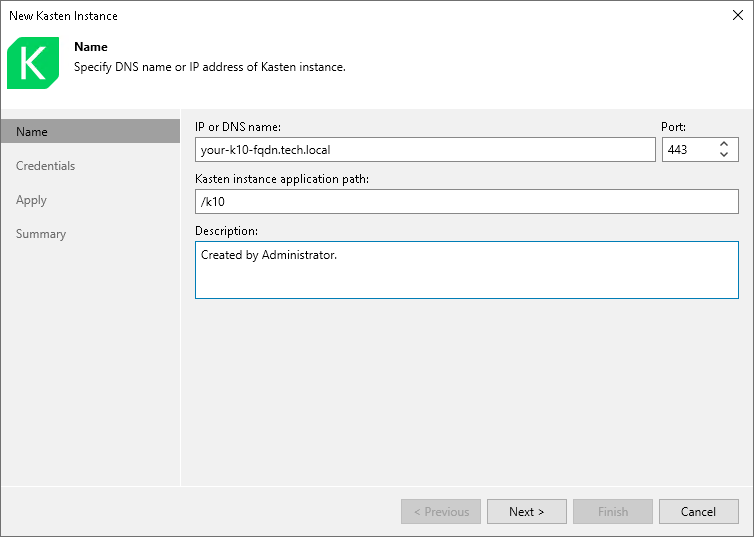
Task: Go to the Credentials wizard step
Action: pos(45,166)
